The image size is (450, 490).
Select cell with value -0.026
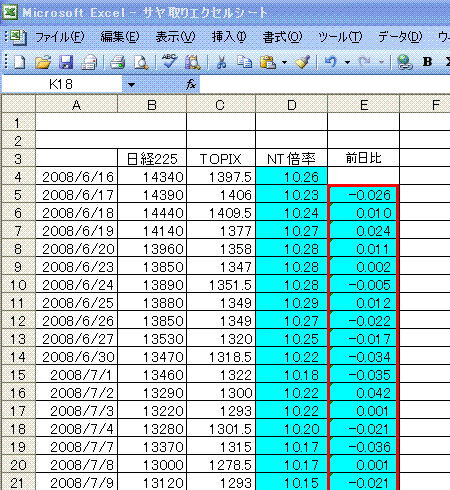point(364,194)
